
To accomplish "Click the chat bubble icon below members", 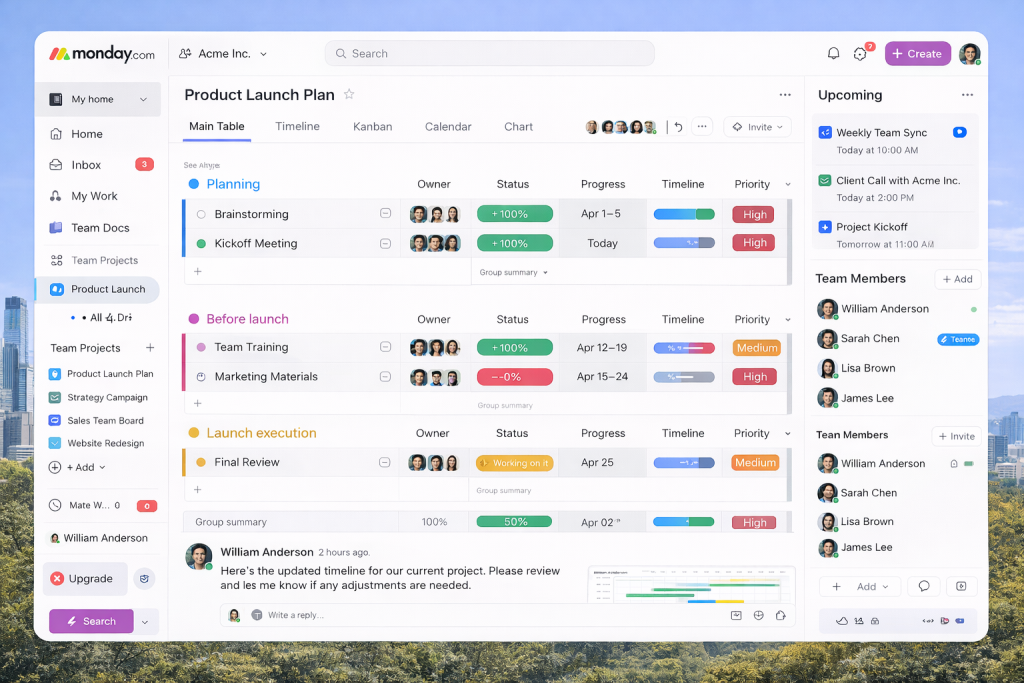I will click(923, 587).
